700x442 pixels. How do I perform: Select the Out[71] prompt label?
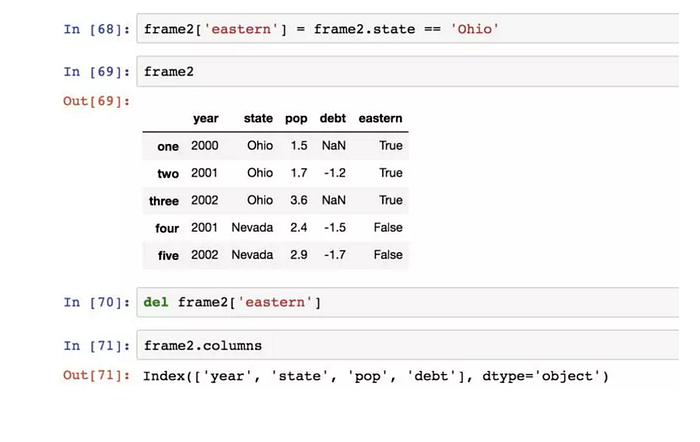[96, 375]
